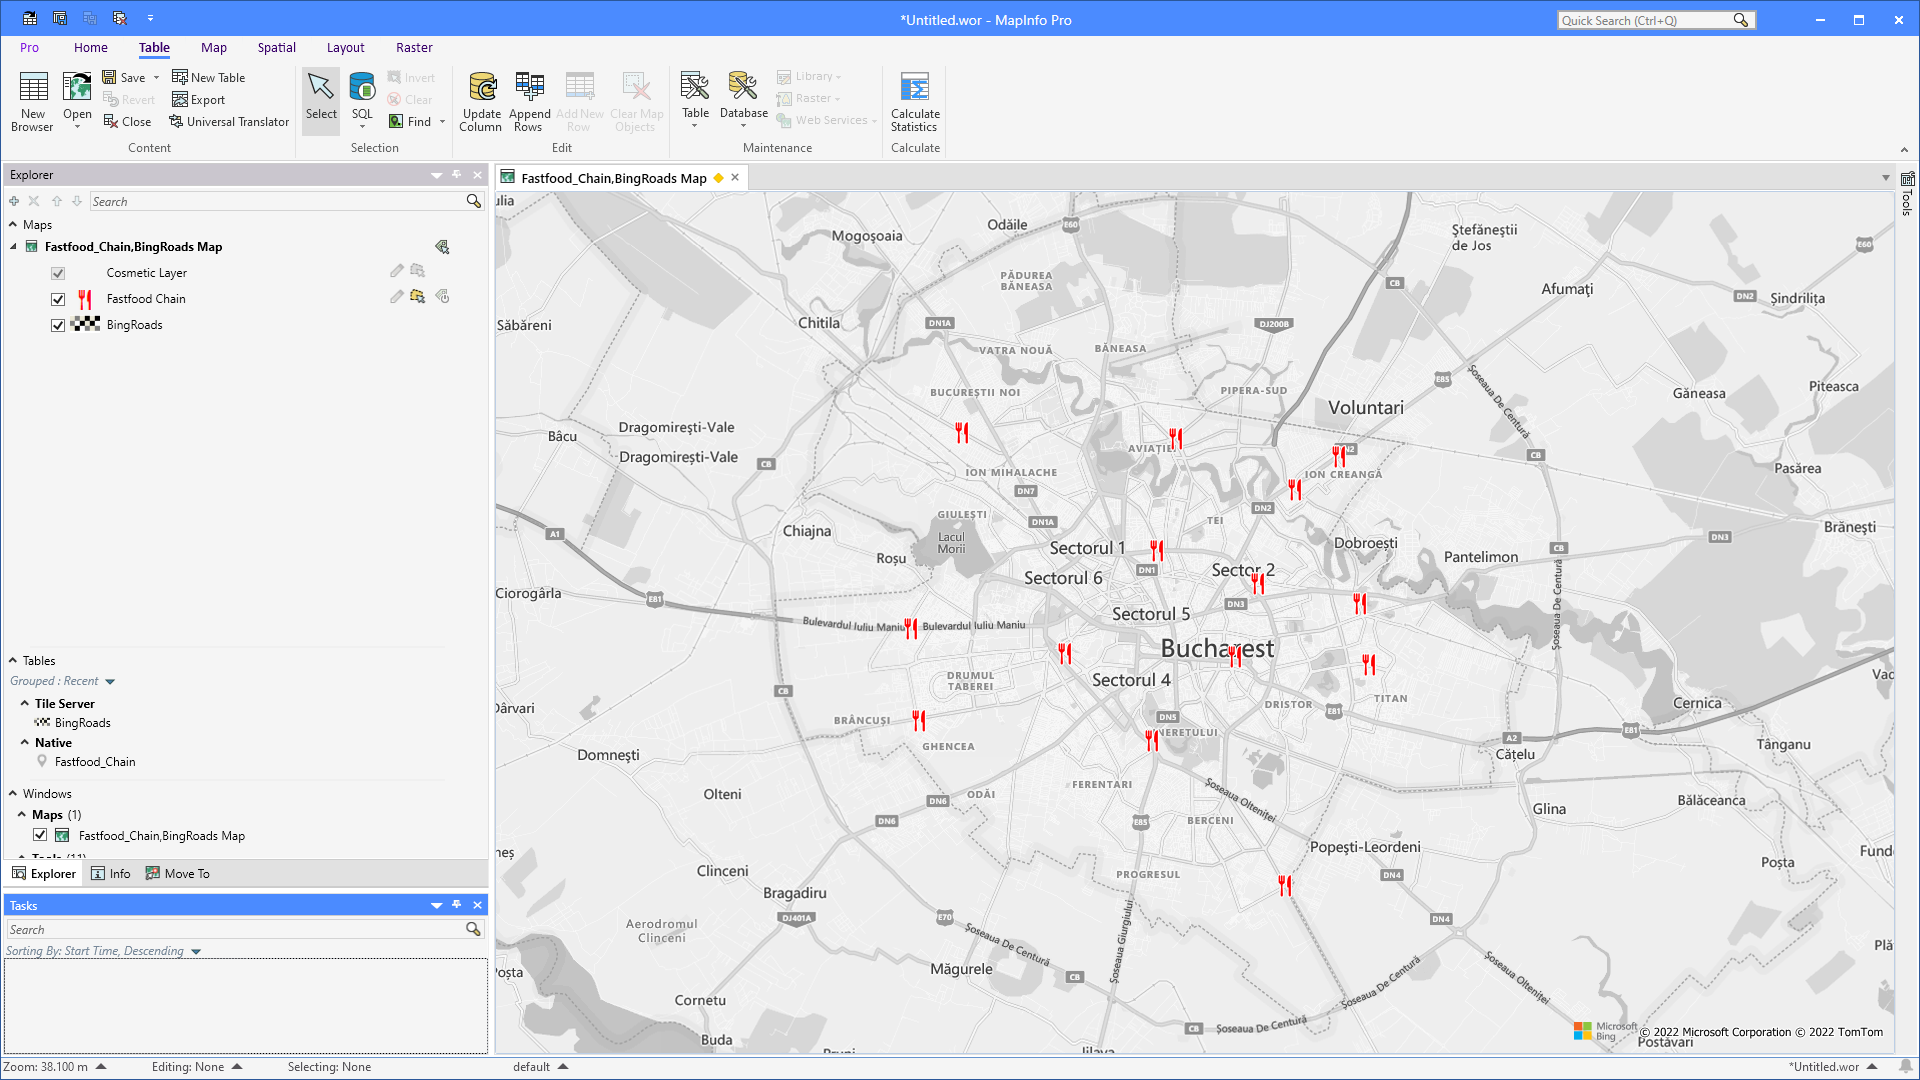Open the Calculate Statistics tool
Image resolution: width=1920 pixels, height=1080 pixels.
click(914, 99)
